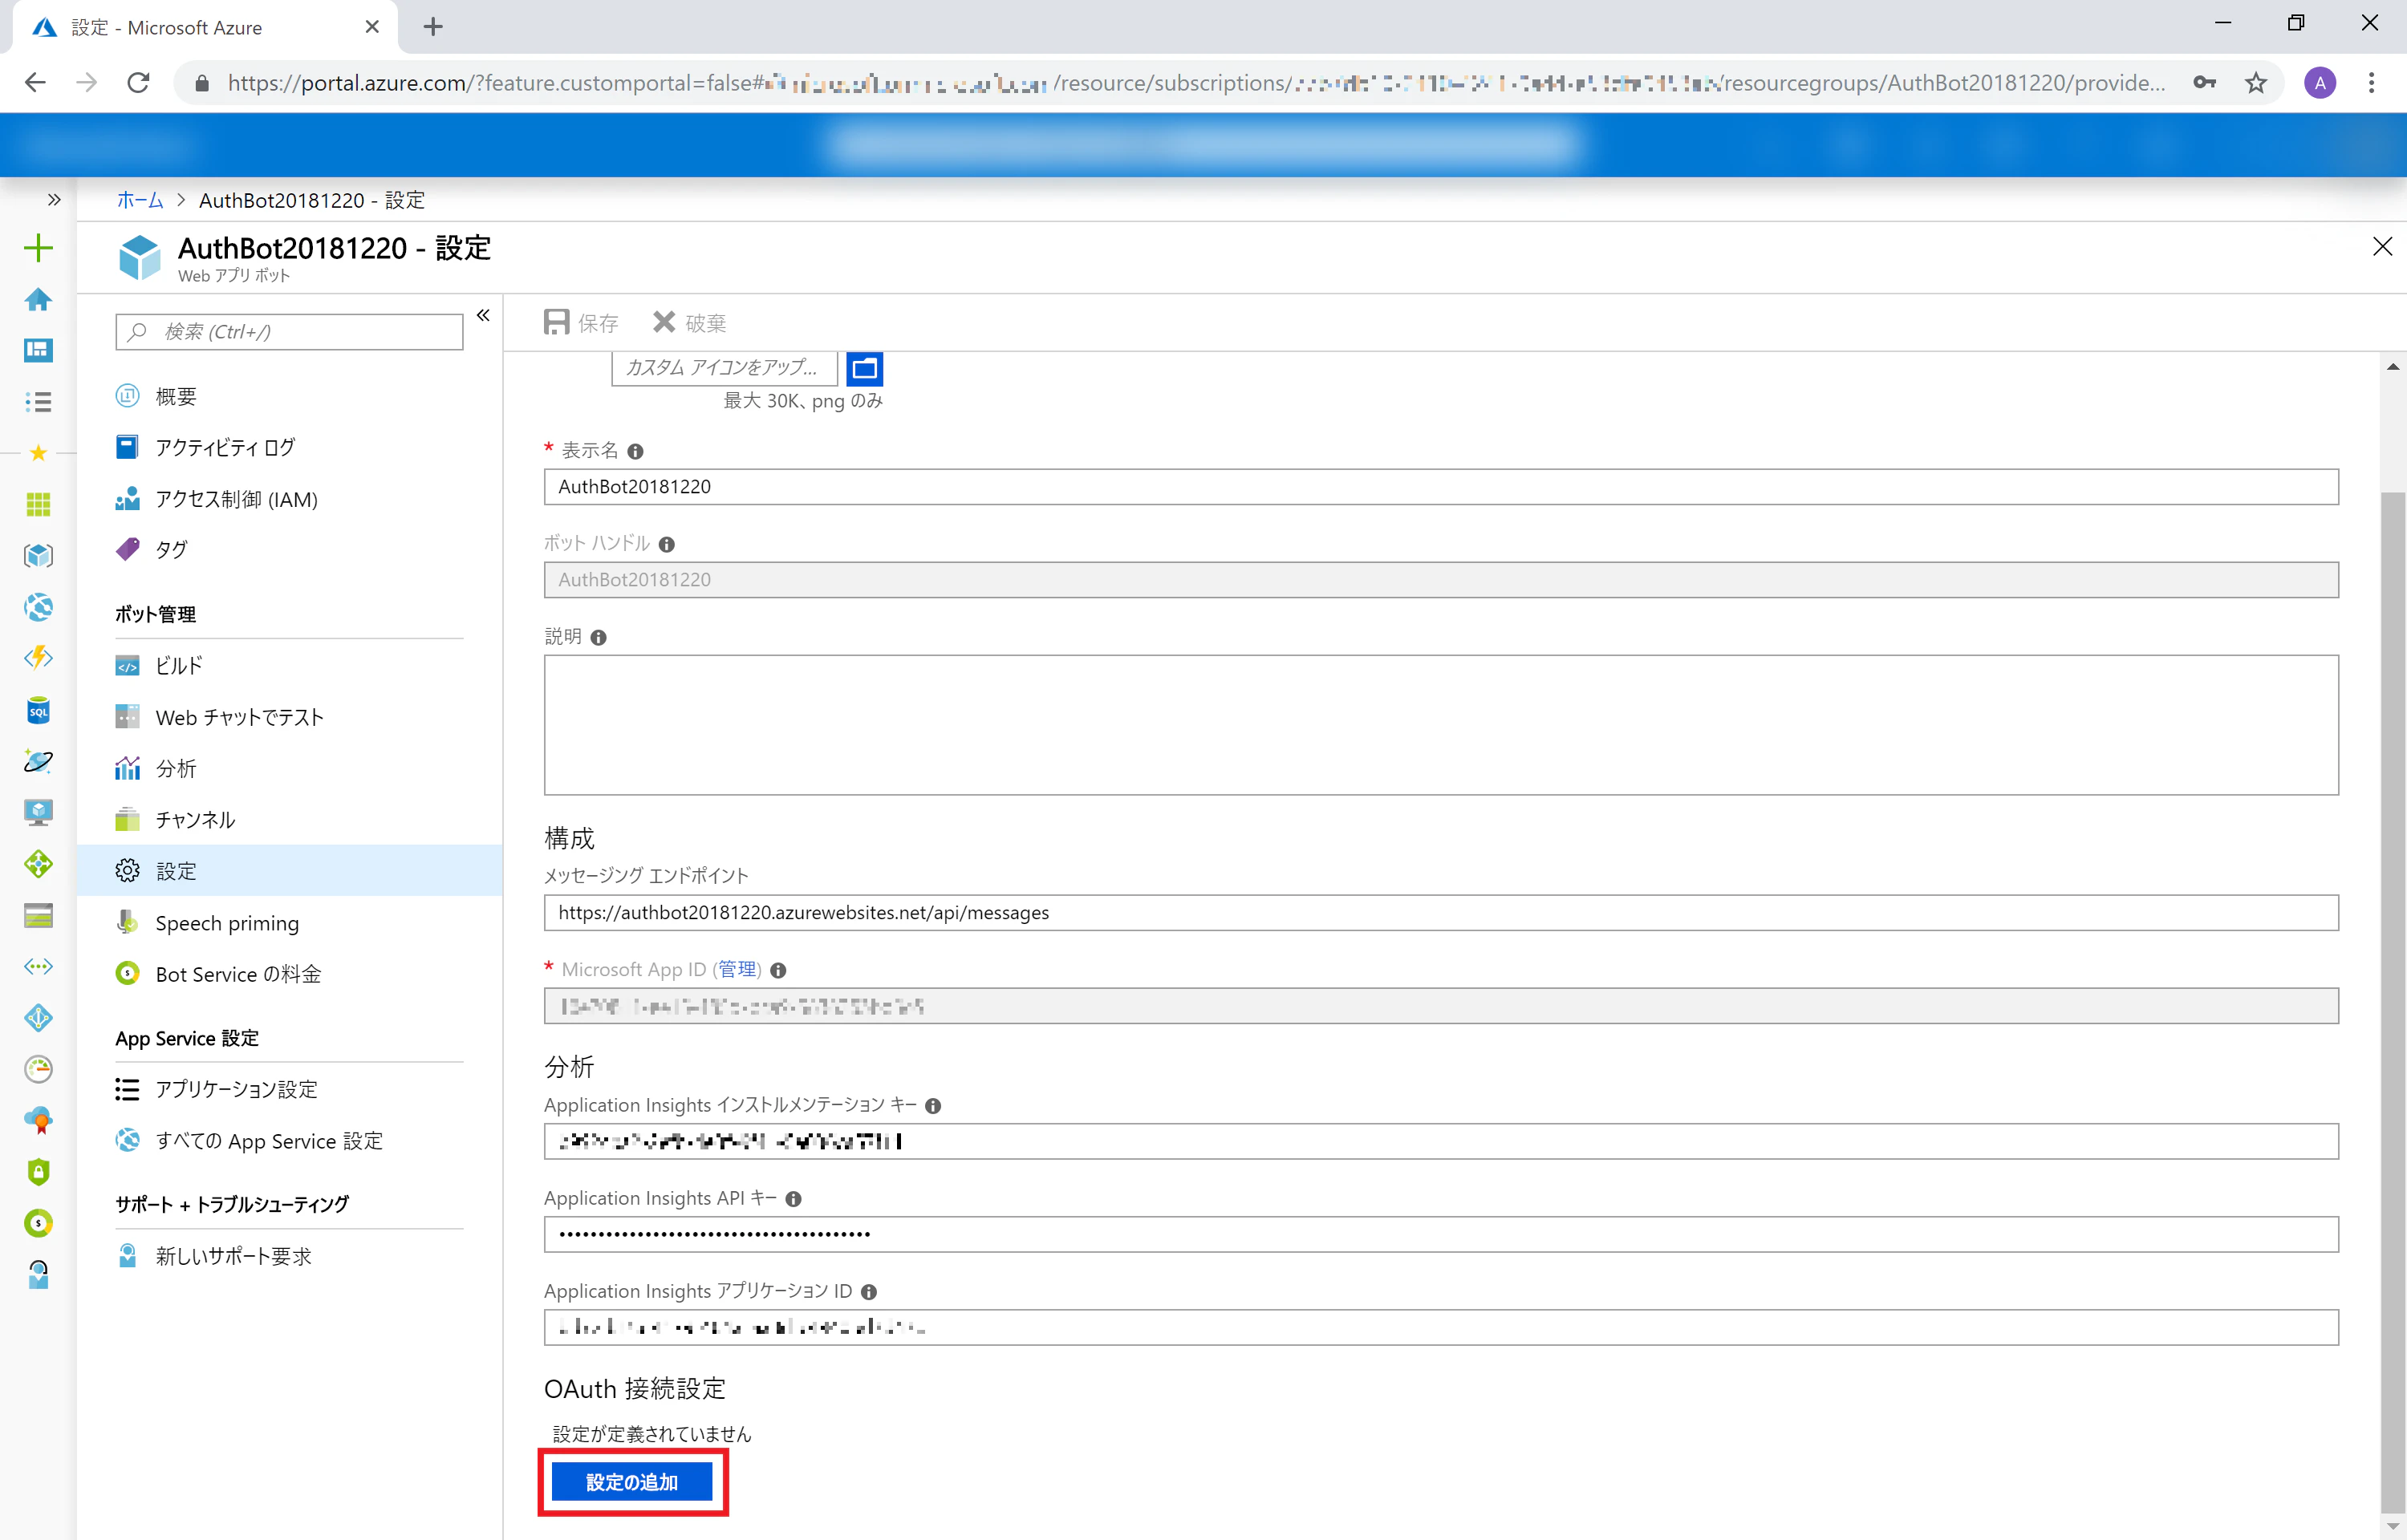Screen dimensions: 2407x1540
Task: Open the Dashboard icon in left rail
Action: pos(38,350)
